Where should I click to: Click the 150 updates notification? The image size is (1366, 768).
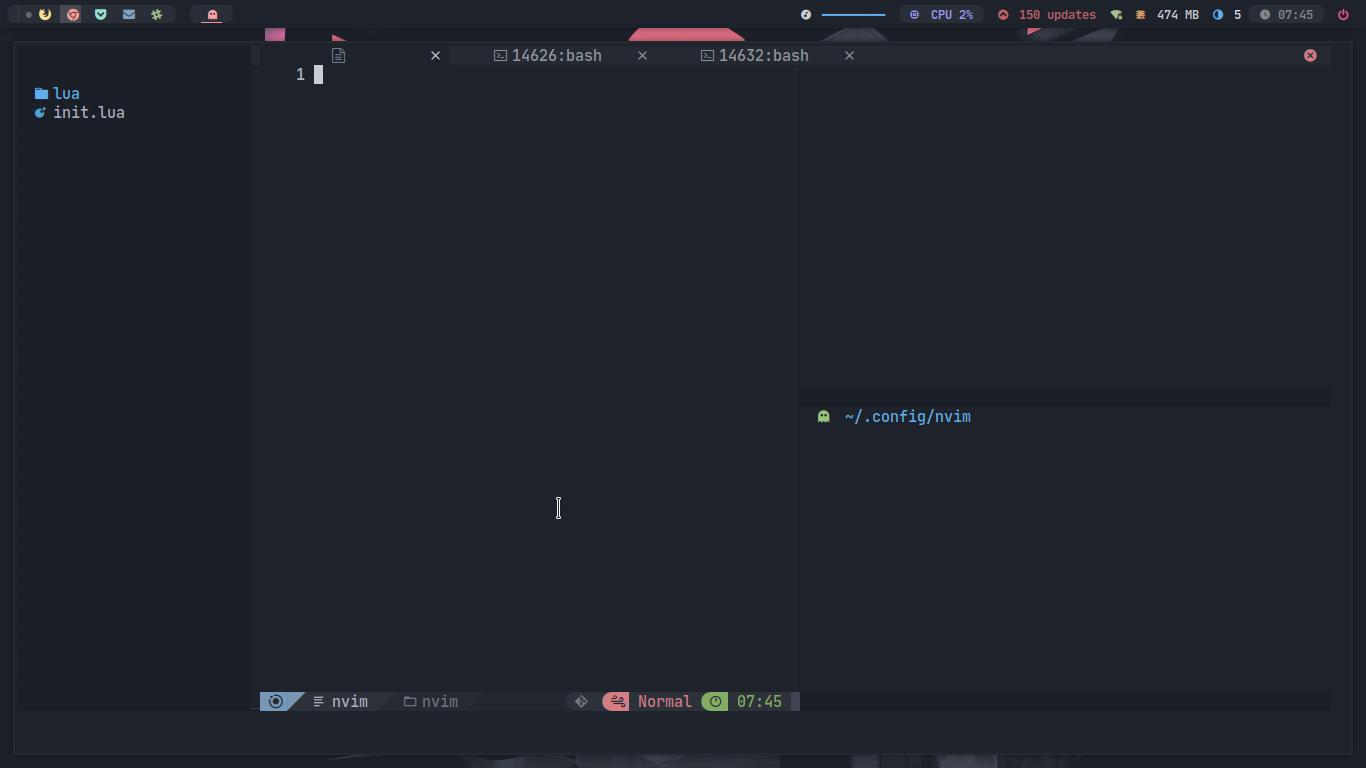click(1046, 14)
